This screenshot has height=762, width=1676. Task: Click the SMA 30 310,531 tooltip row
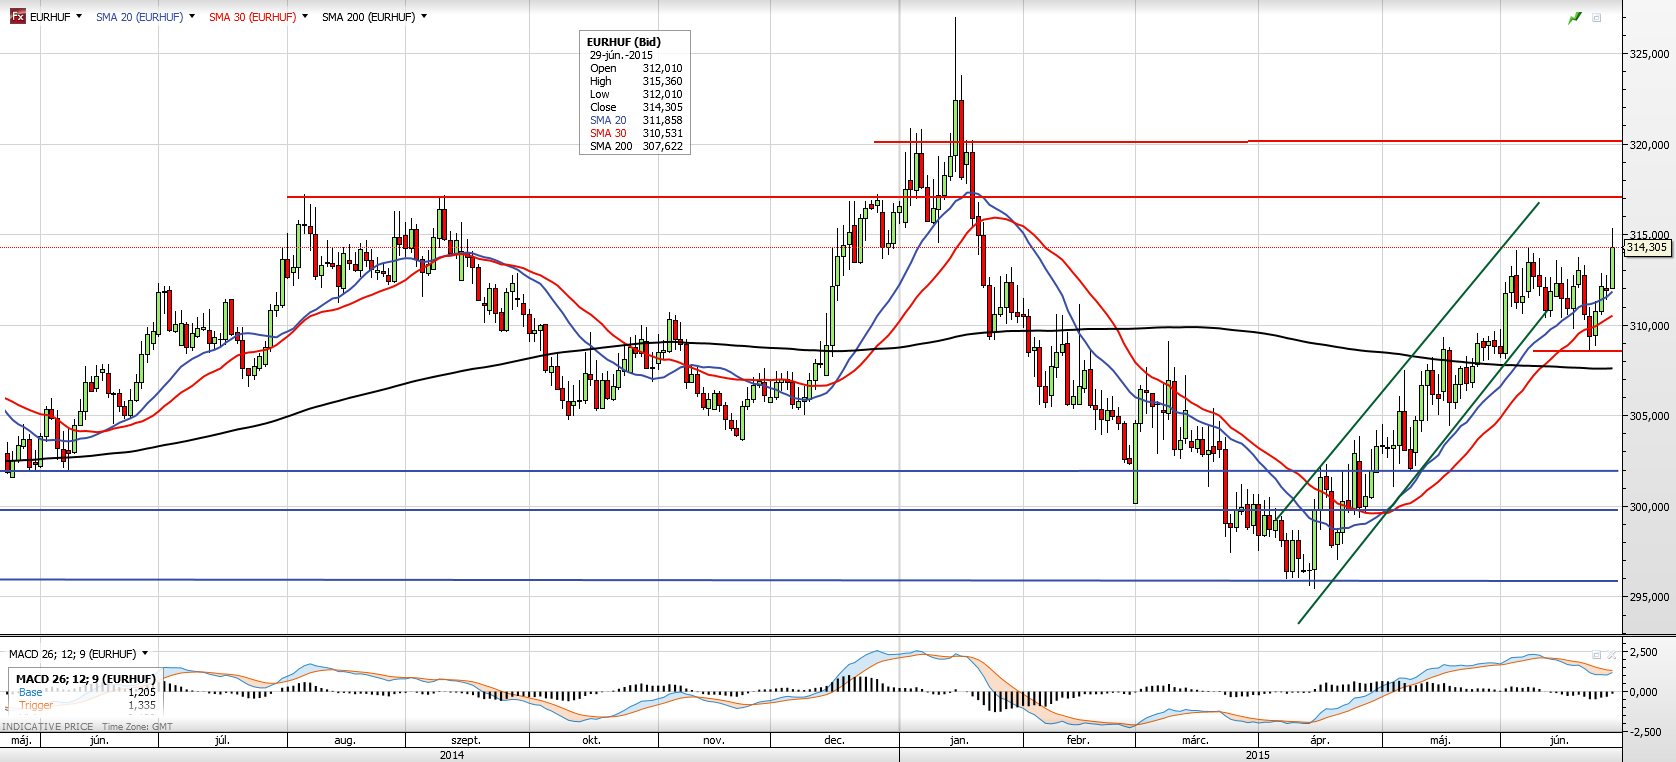pyautogui.click(x=636, y=133)
